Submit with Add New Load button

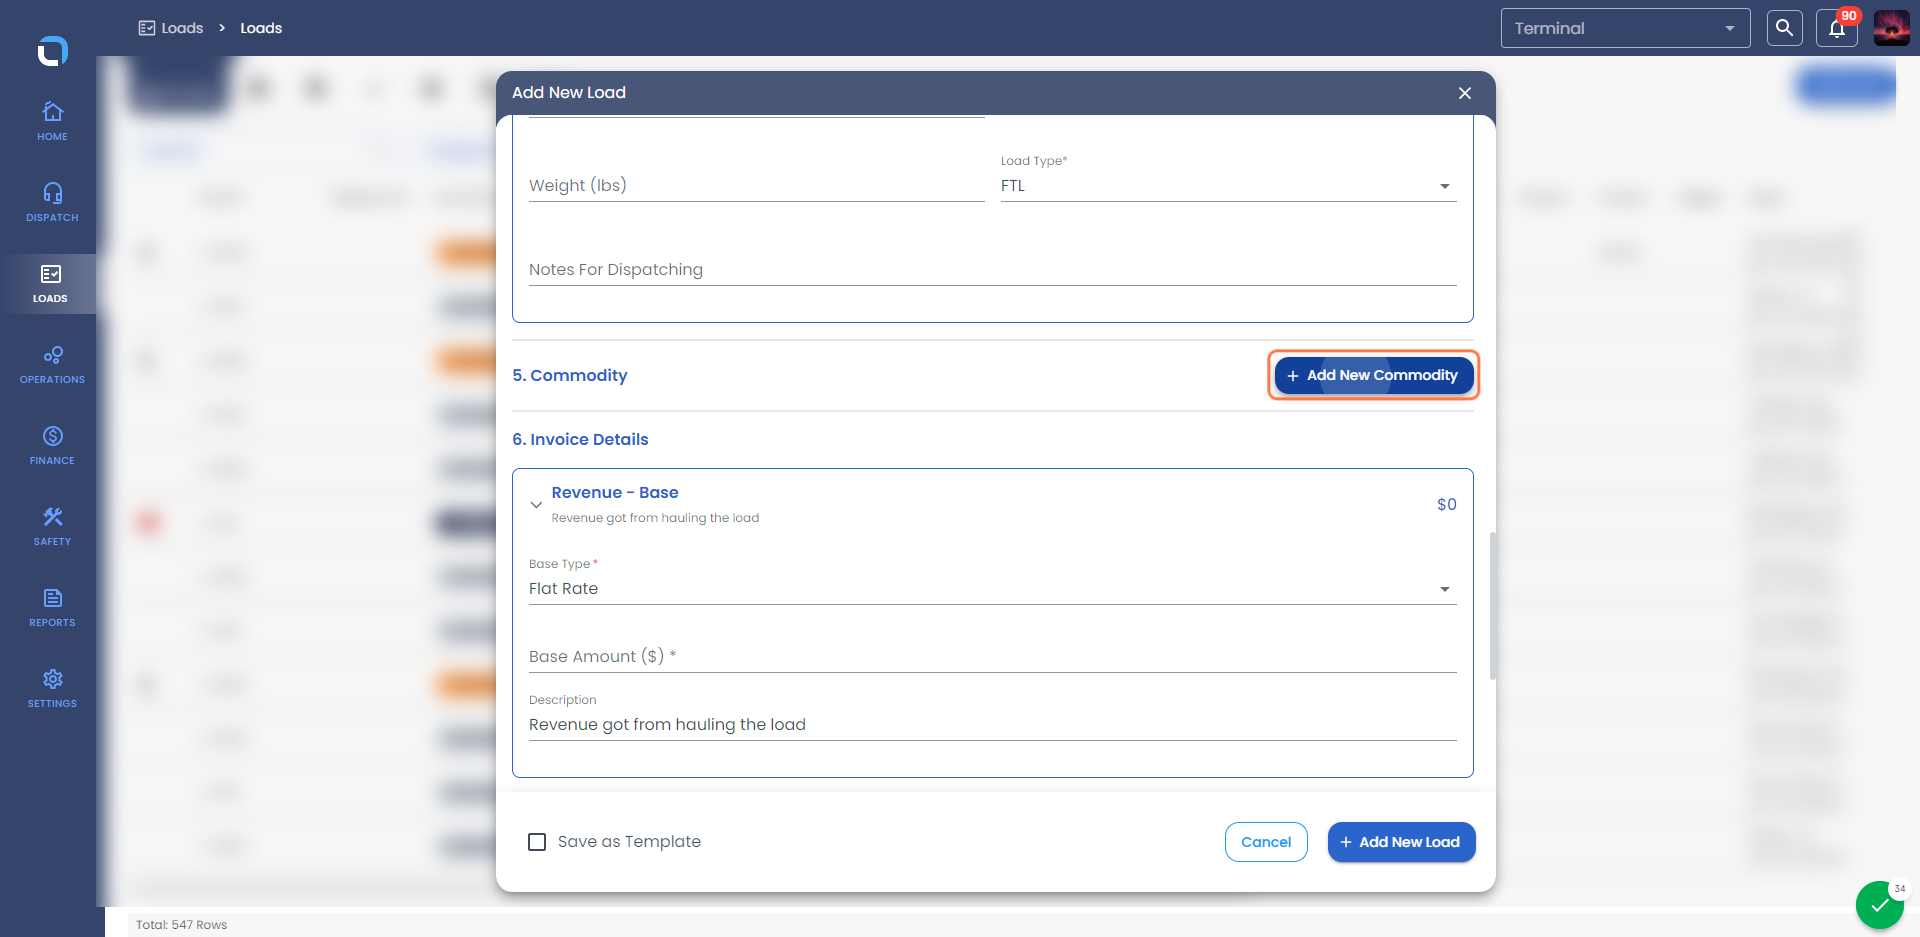point(1401,842)
